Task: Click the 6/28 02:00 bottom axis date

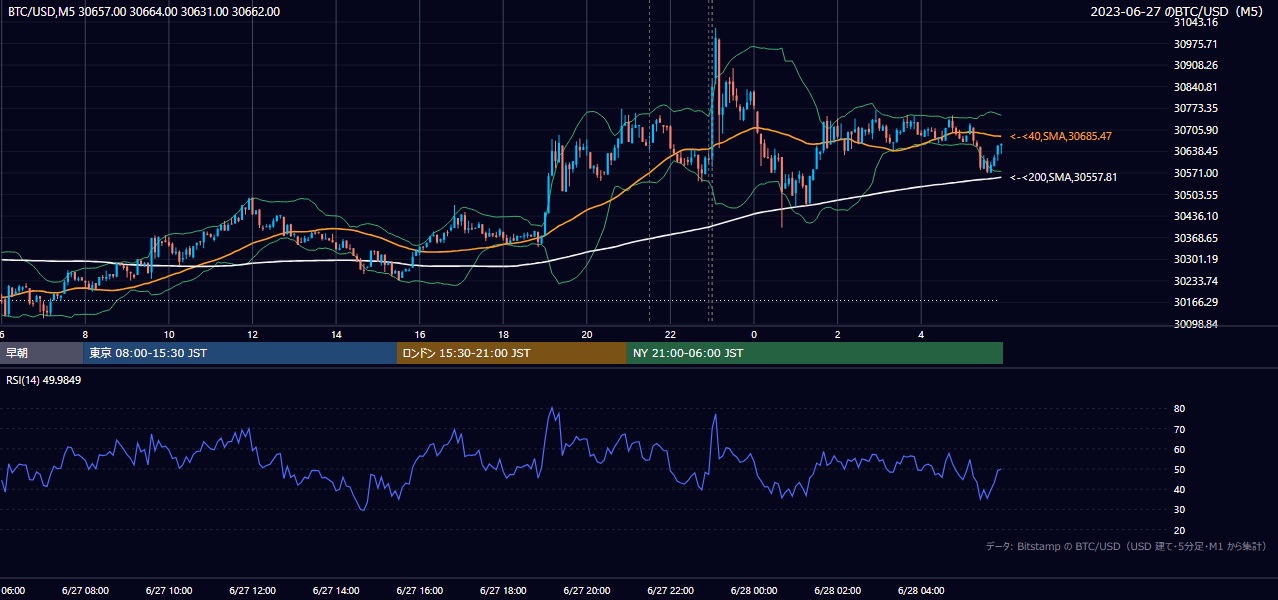Action: pyautogui.click(x=838, y=591)
